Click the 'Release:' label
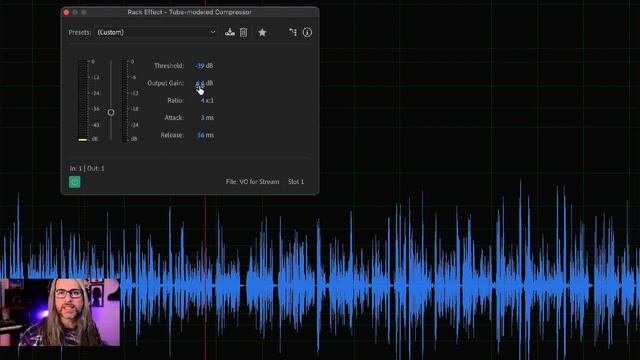This screenshot has height=360, width=640. (172, 135)
